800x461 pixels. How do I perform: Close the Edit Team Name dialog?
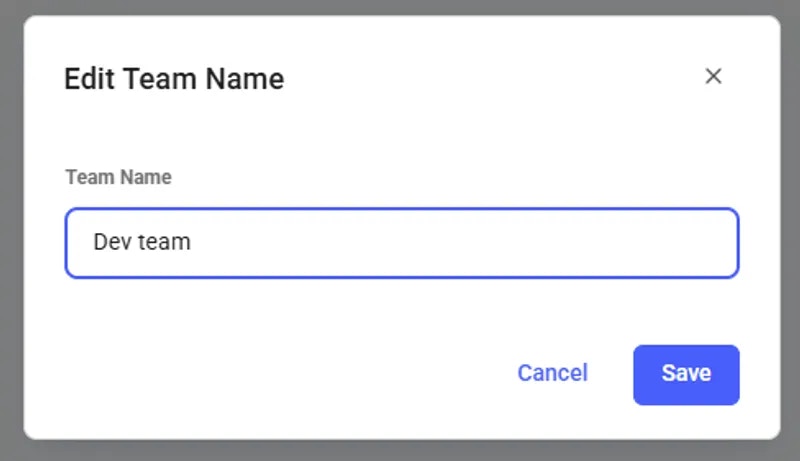coord(713,76)
